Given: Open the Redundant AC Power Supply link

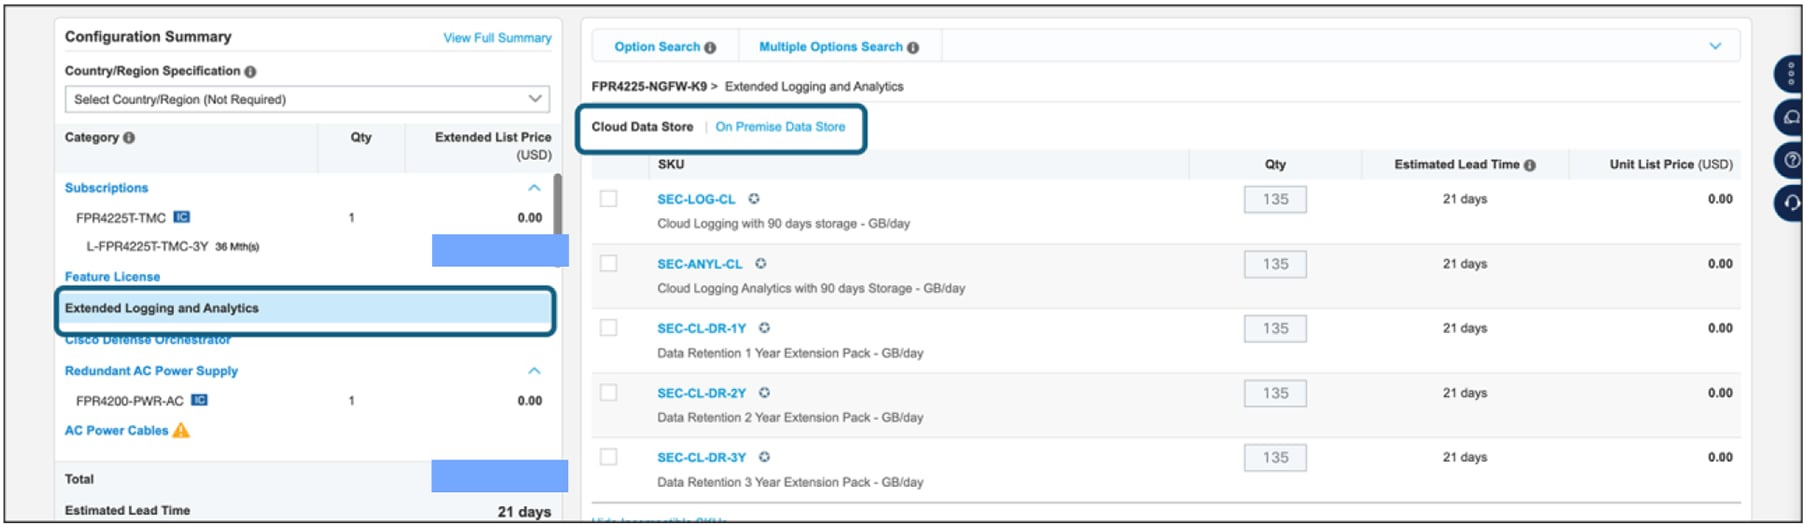Looking at the screenshot, I should pos(151,371).
